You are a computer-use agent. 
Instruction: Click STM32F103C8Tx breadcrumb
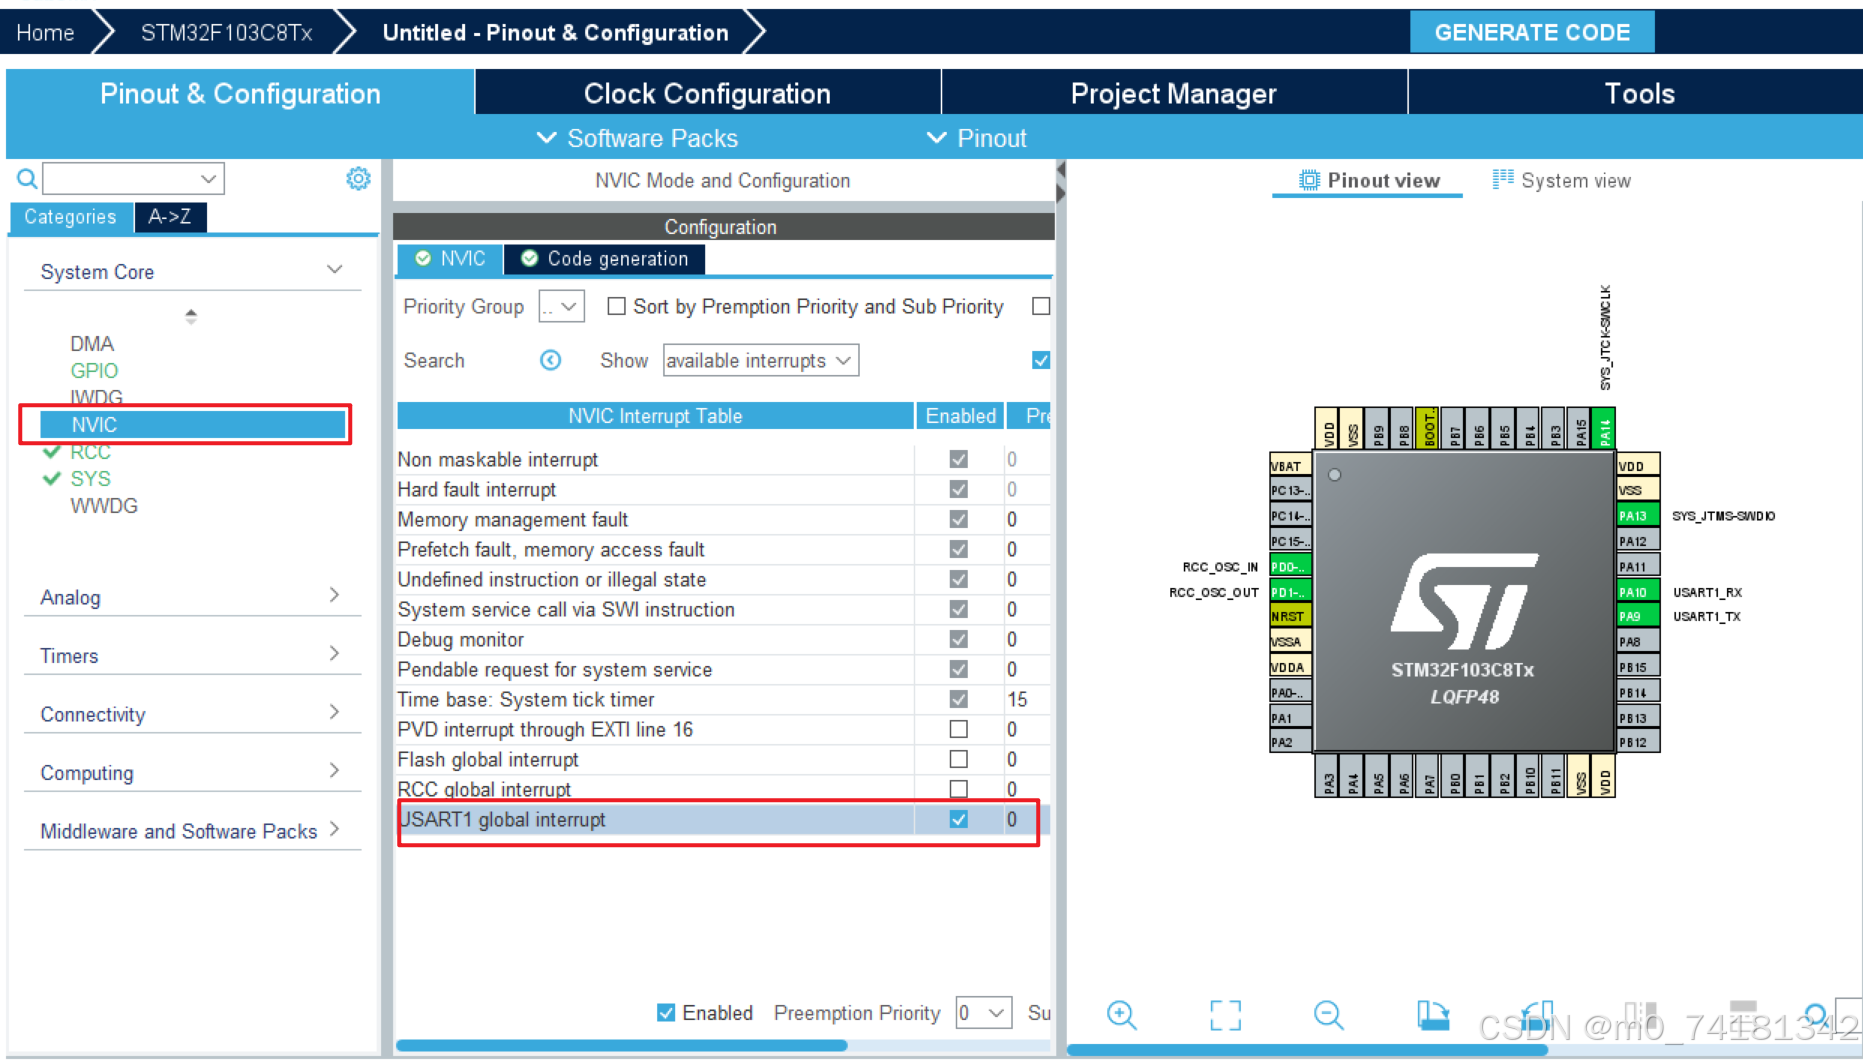click(x=226, y=32)
